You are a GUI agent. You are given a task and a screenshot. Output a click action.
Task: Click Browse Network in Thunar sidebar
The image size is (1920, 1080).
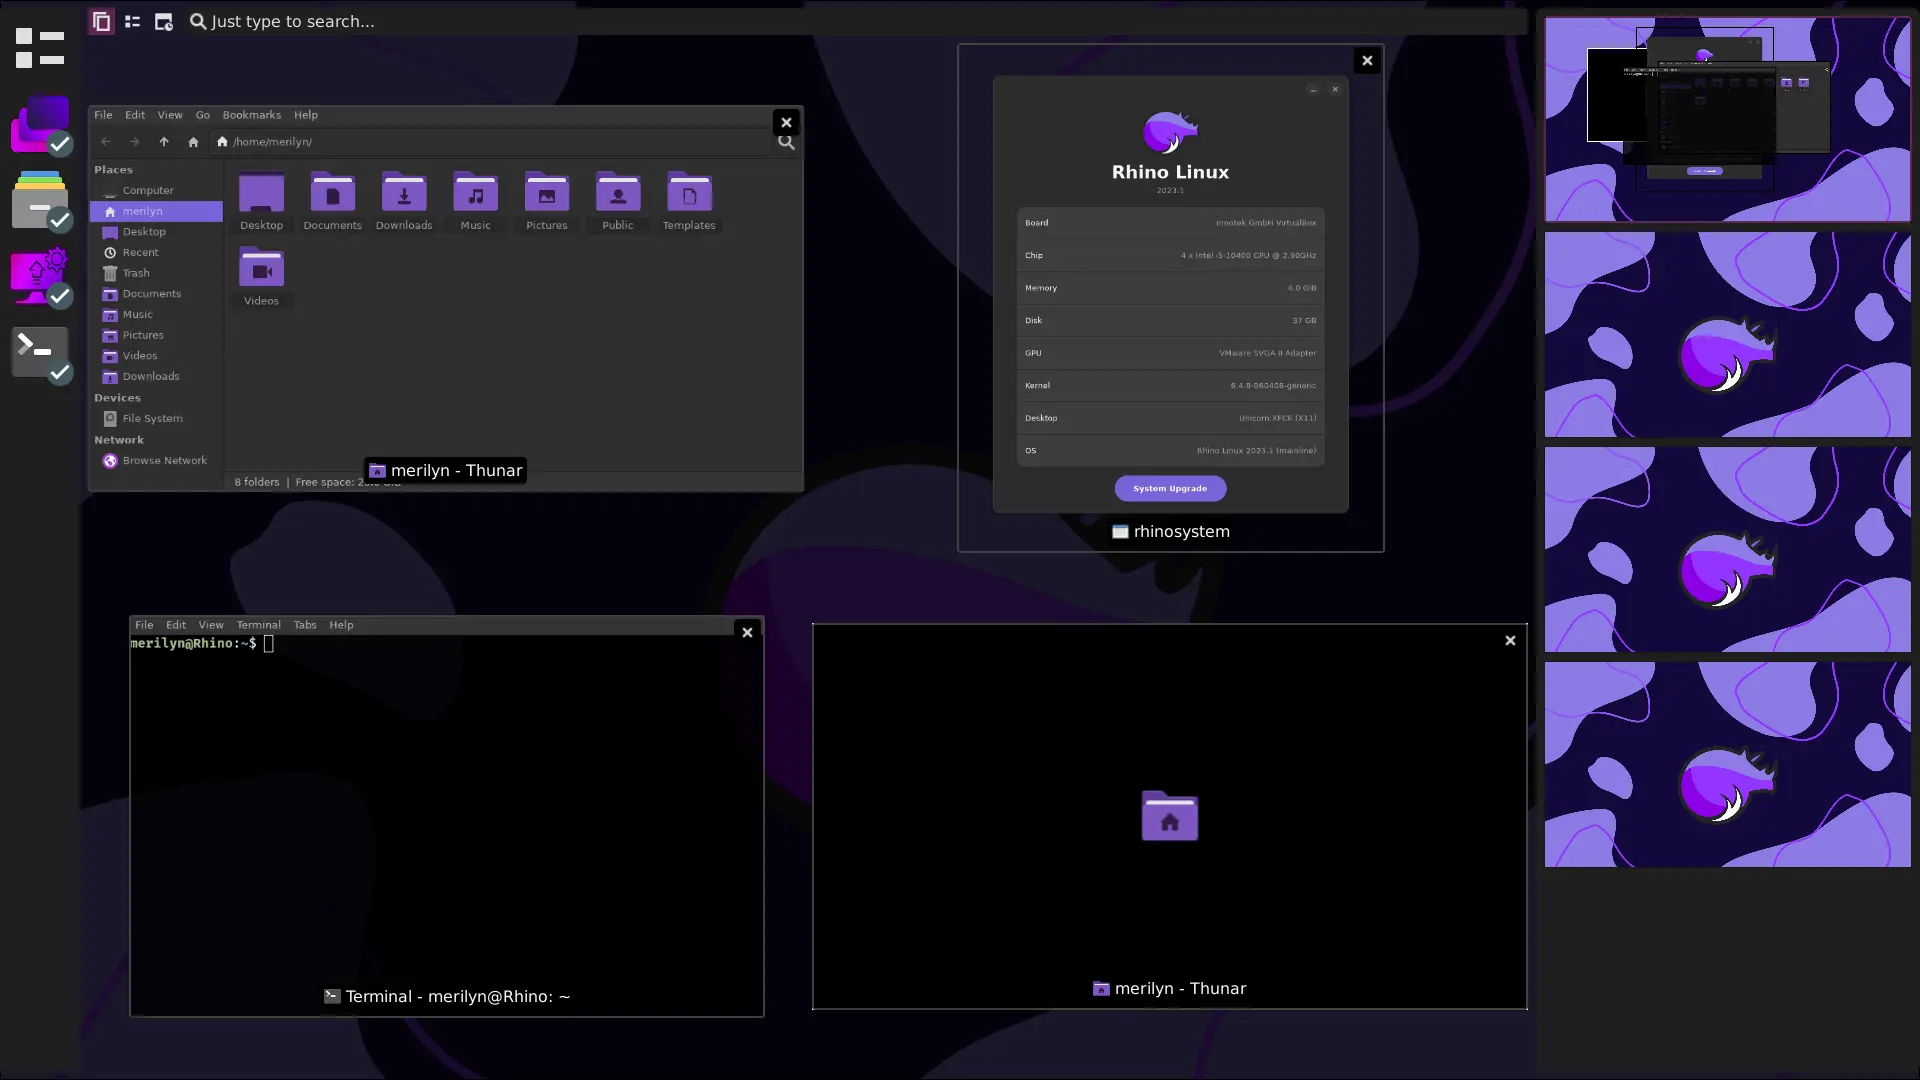pyautogui.click(x=164, y=461)
